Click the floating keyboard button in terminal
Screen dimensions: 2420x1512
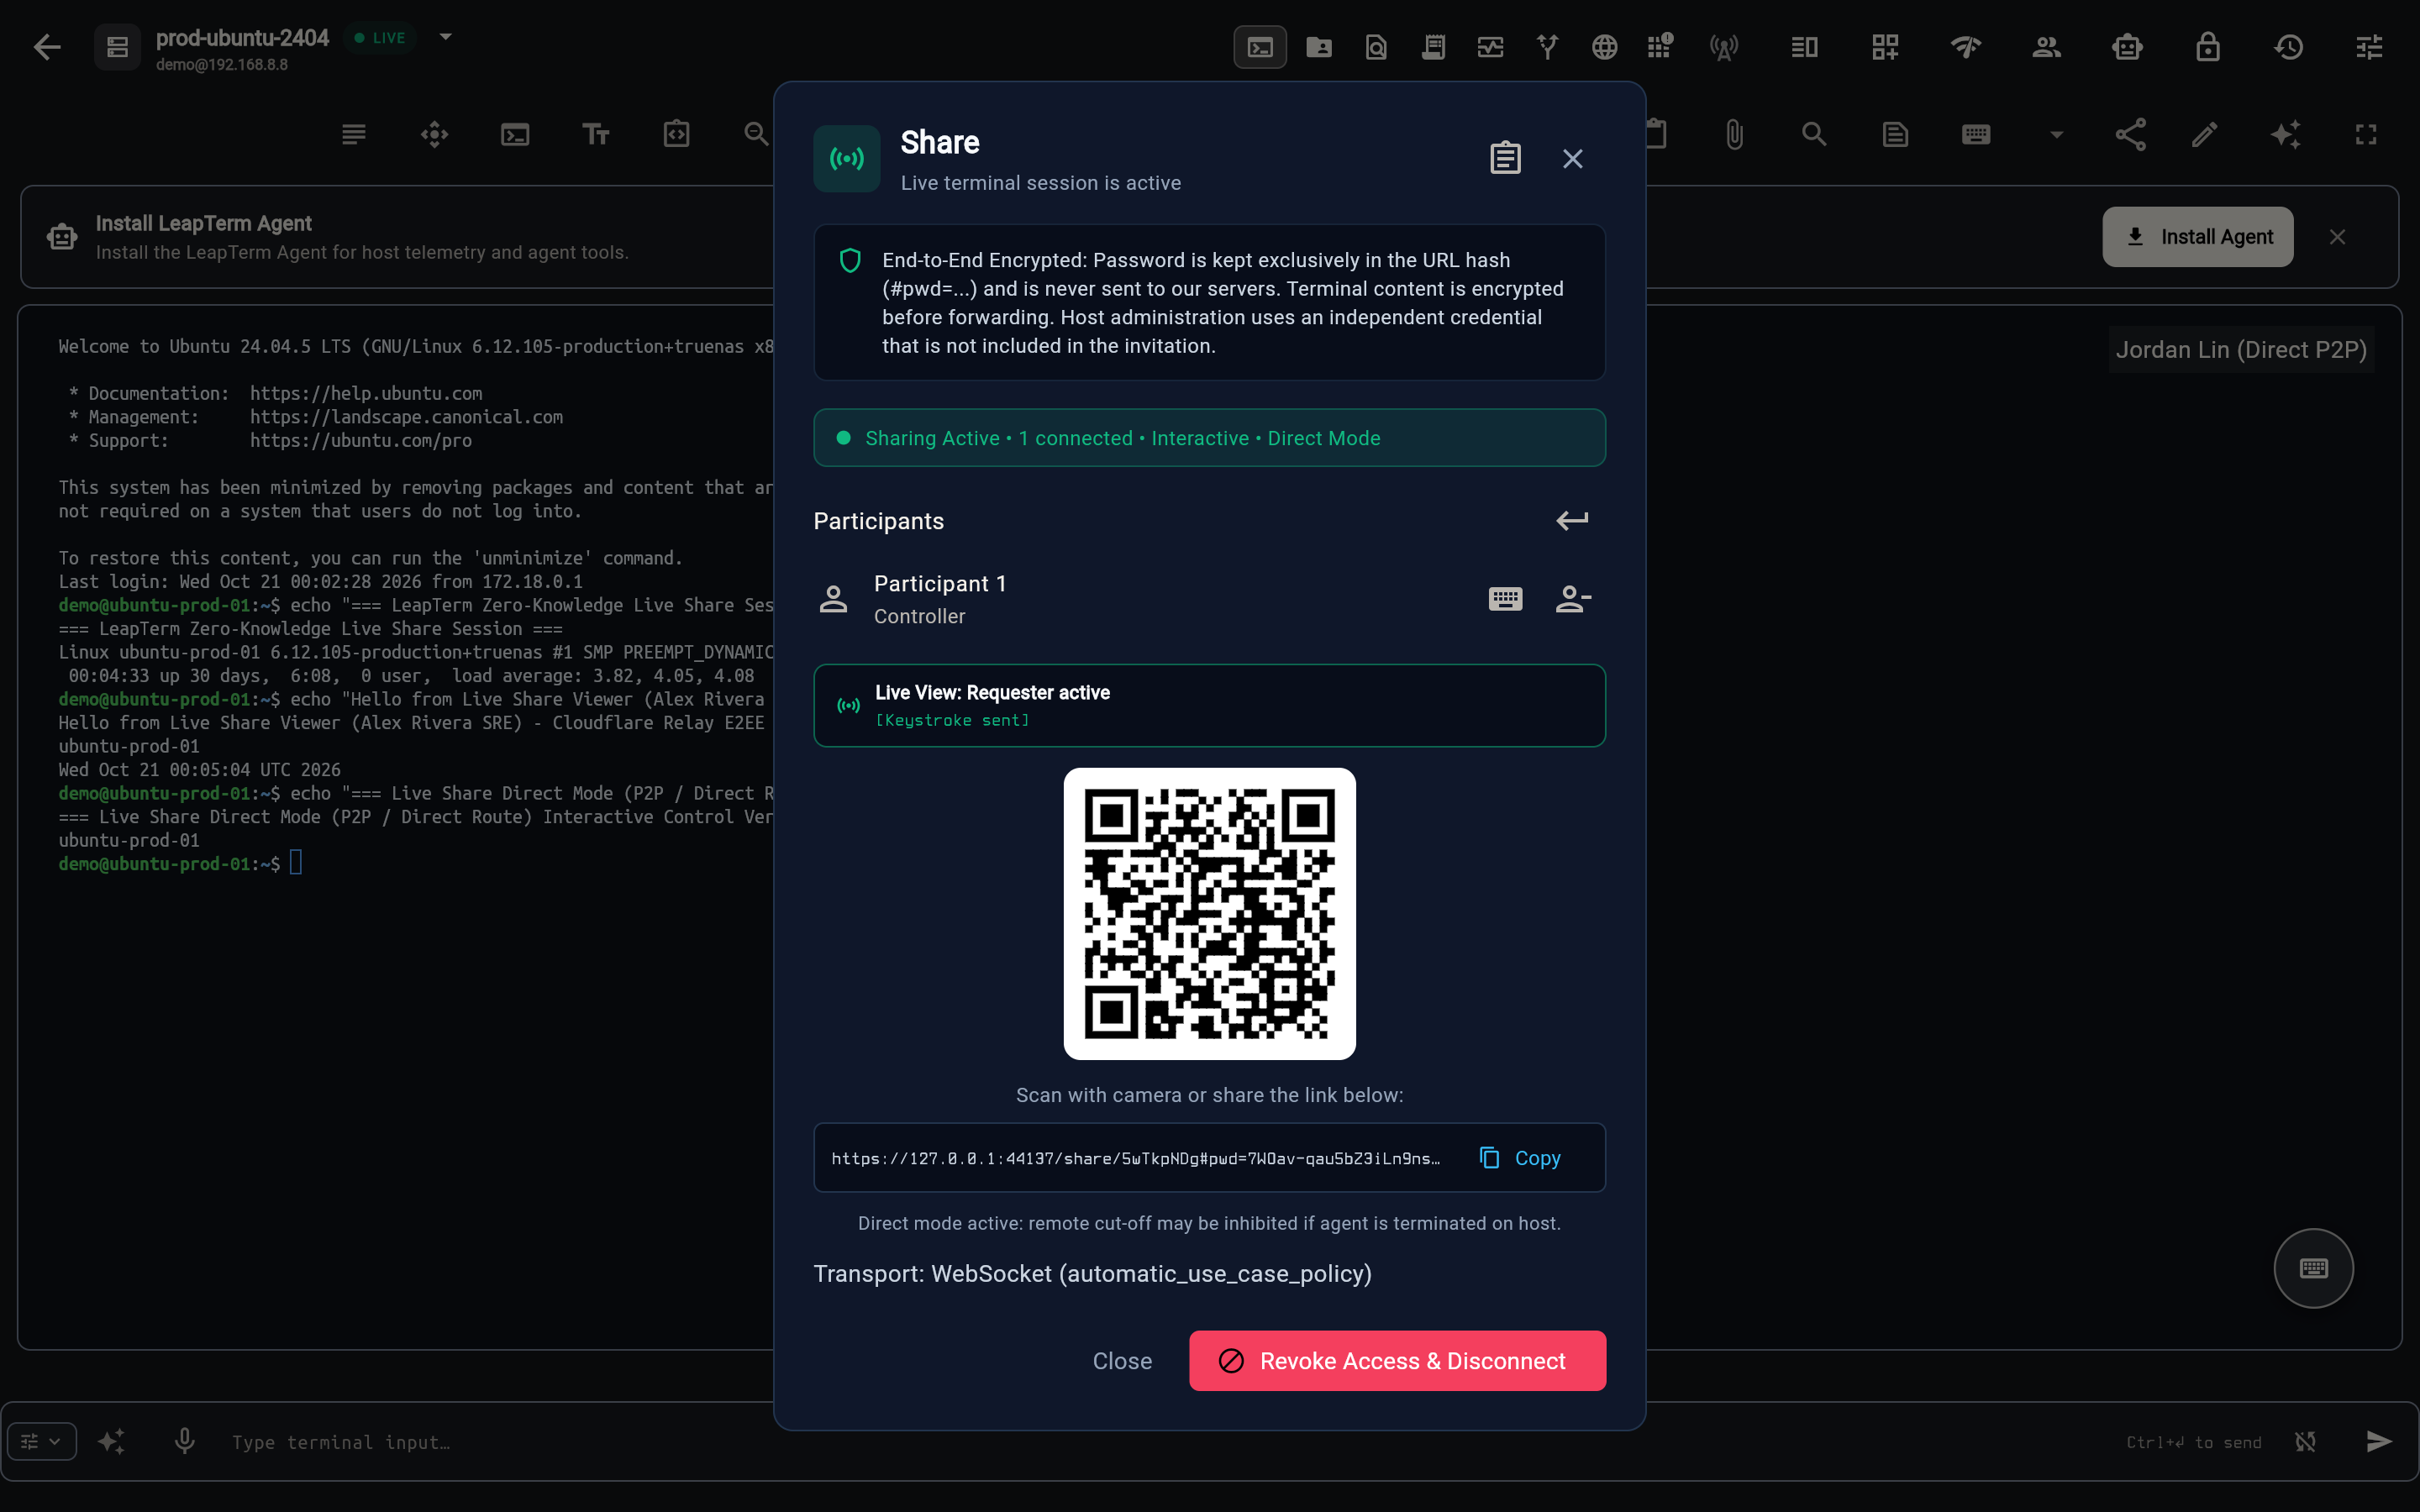(2313, 1268)
